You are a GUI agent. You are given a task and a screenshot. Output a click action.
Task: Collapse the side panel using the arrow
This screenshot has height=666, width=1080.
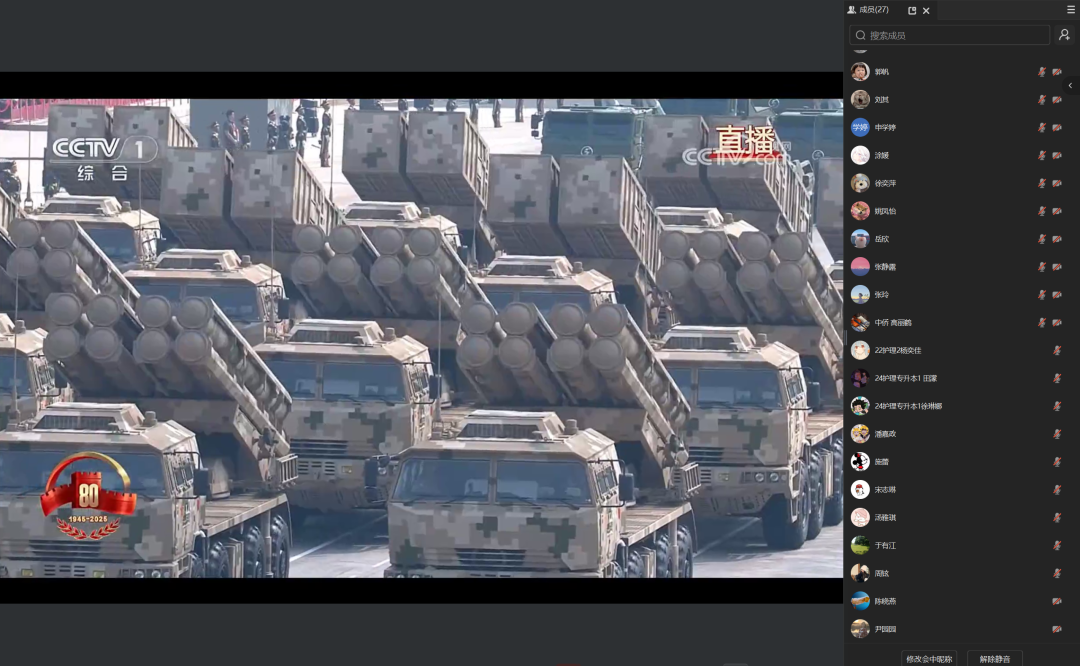(1070, 86)
